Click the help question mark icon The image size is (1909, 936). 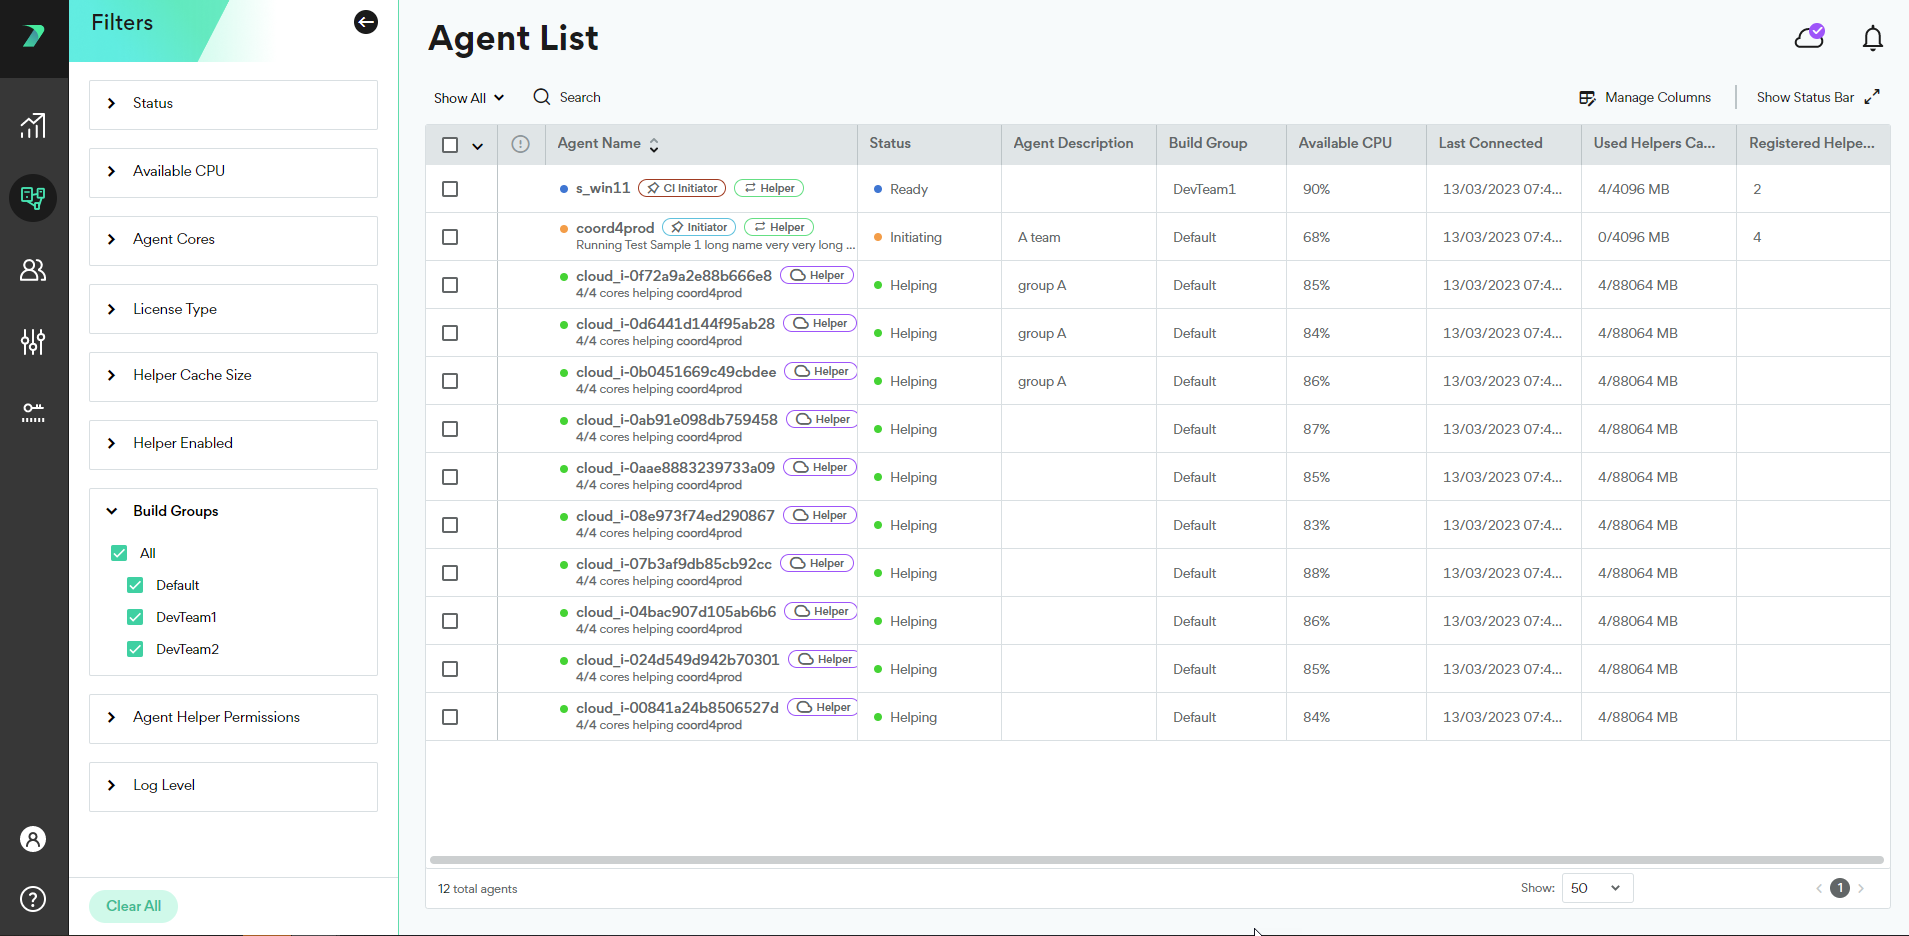[x=33, y=899]
